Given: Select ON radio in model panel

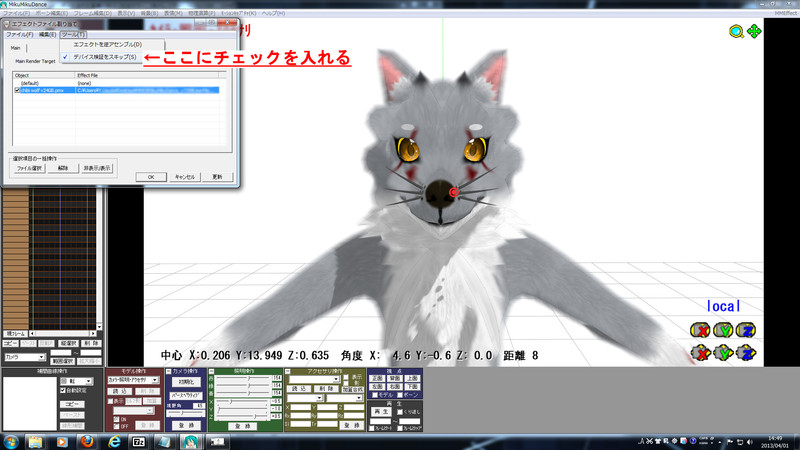Looking at the screenshot, I should (116, 419).
